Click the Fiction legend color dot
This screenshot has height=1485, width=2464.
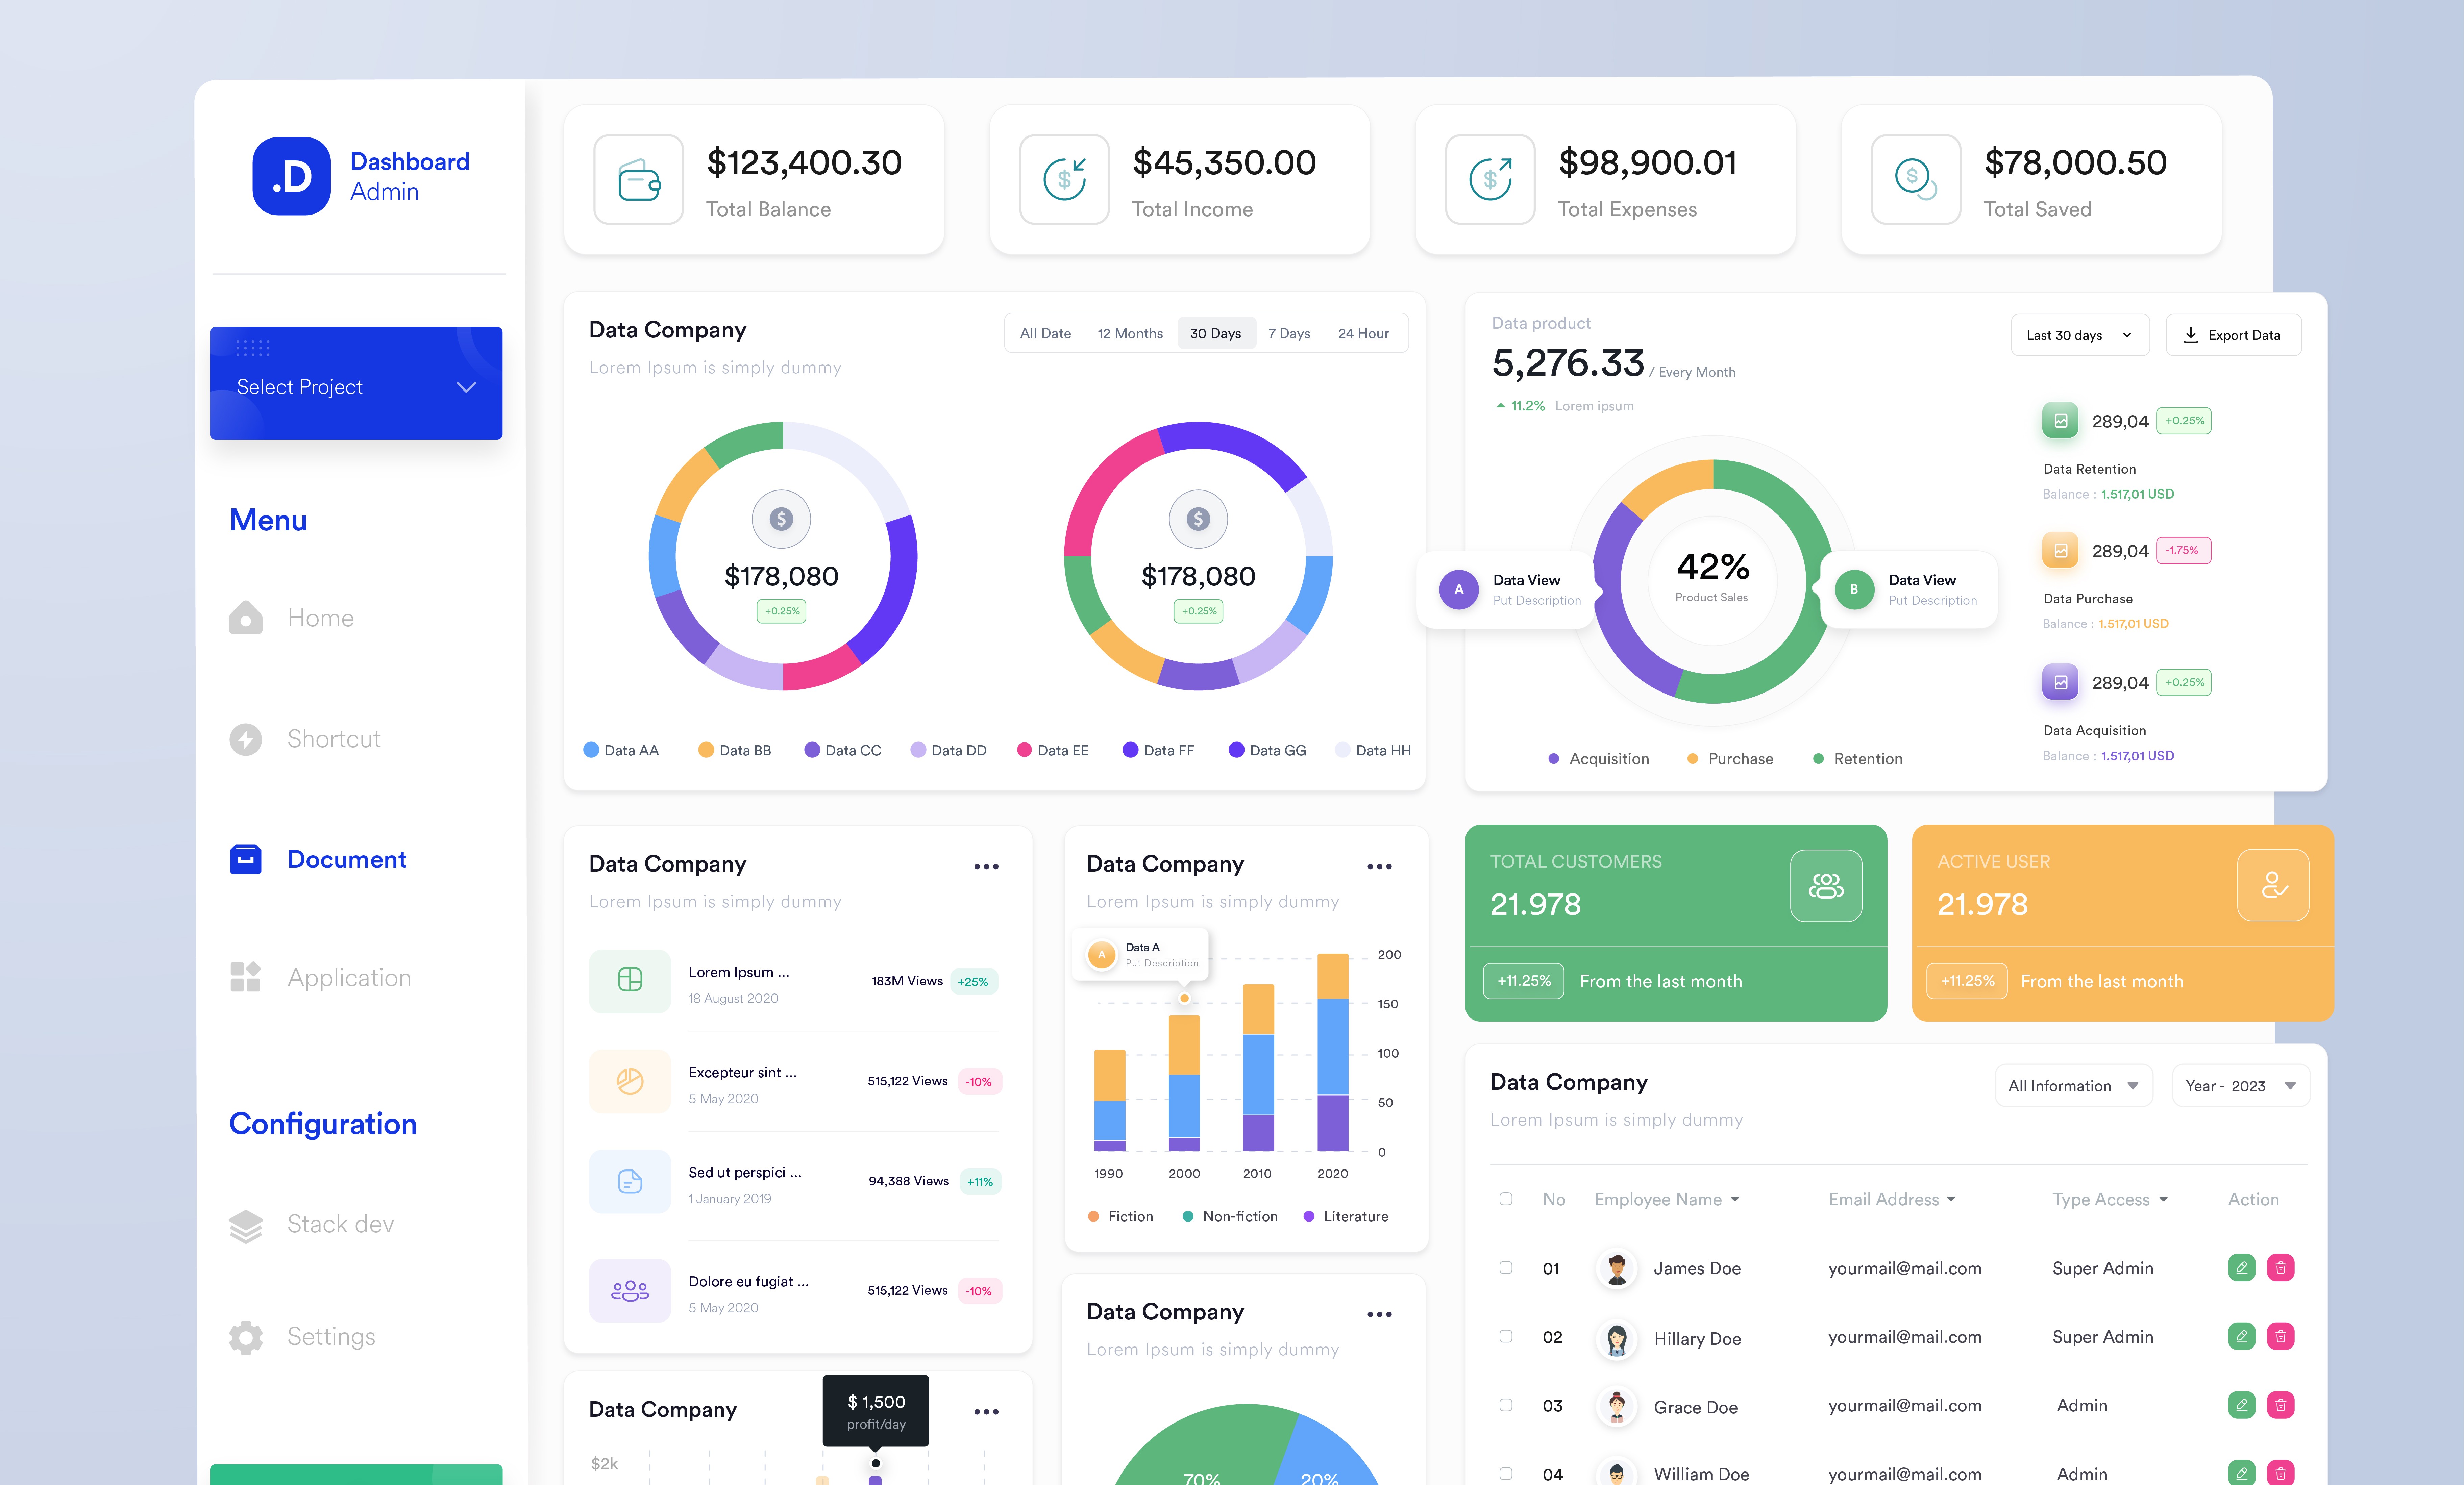pos(1093,1217)
